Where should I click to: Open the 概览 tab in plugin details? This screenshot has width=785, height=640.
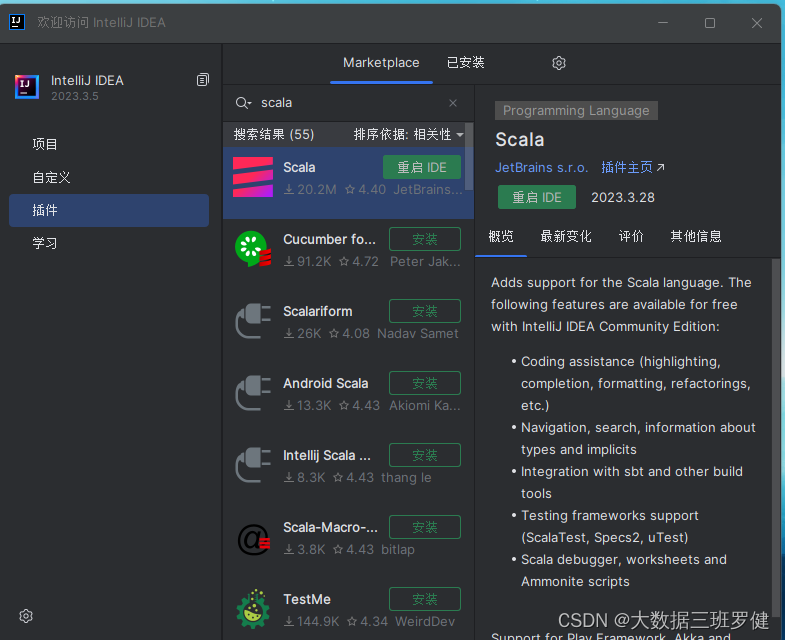[501, 236]
